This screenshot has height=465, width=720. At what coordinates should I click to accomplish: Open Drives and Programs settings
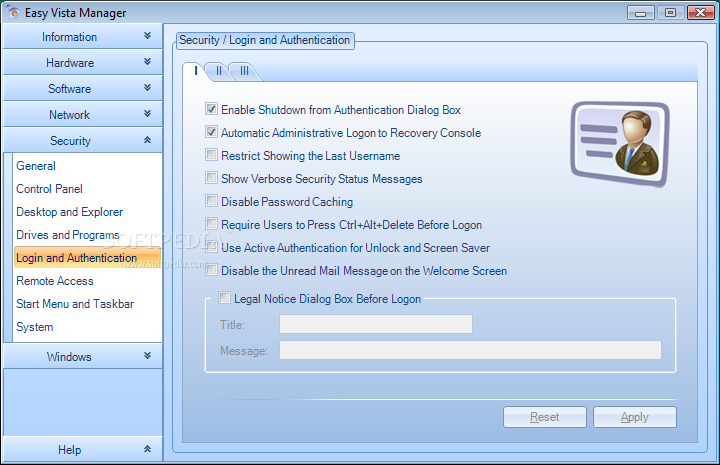pyautogui.click(x=68, y=235)
